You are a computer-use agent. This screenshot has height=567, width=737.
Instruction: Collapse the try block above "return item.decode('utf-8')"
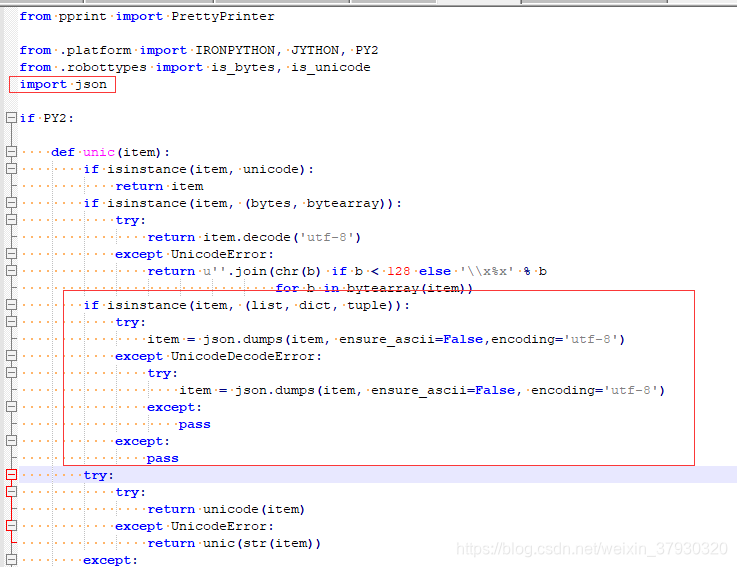[11, 220]
